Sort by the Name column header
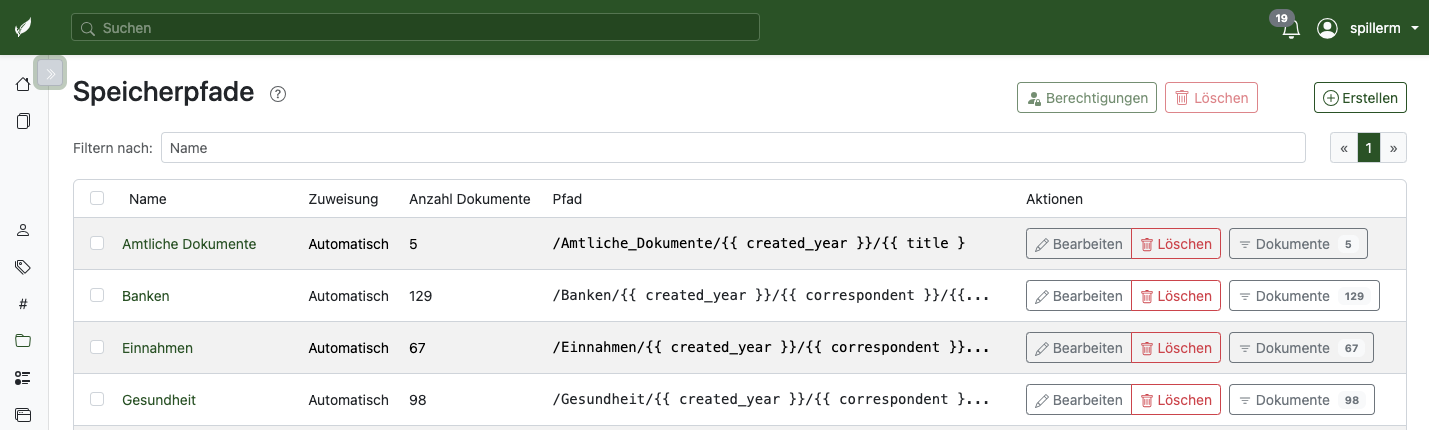Image resolution: width=1429 pixels, height=430 pixels. 148,199
